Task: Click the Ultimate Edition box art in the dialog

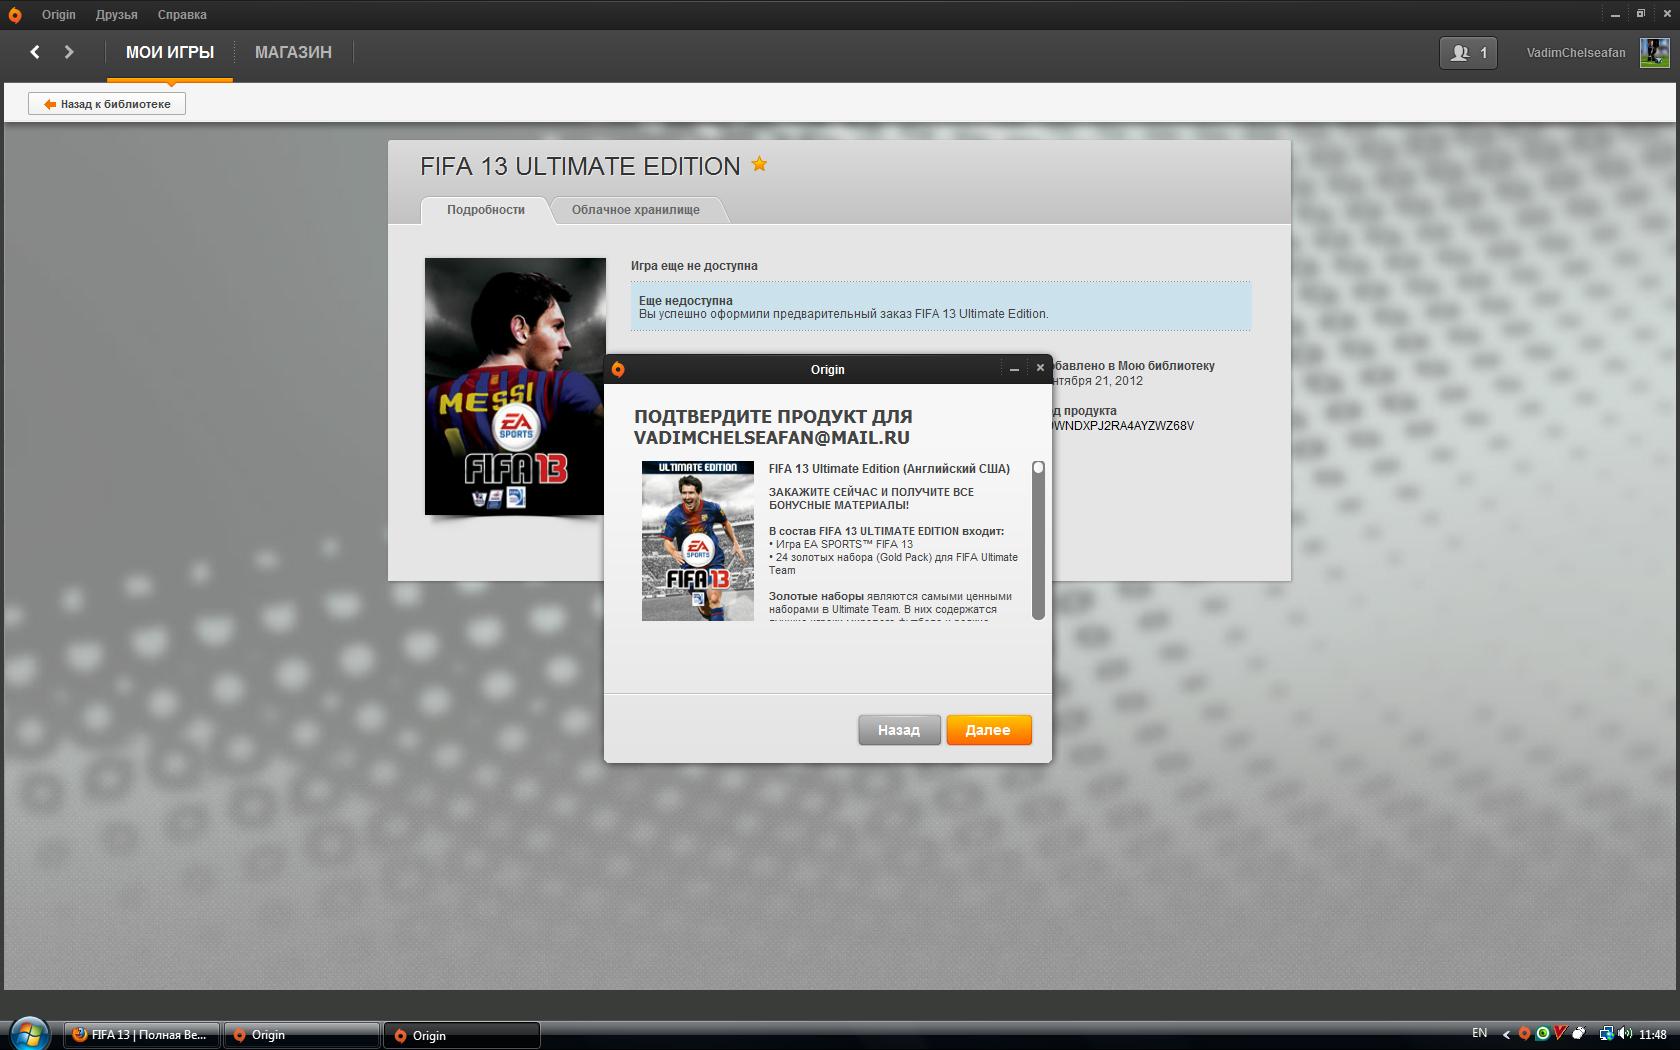Action: click(698, 541)
